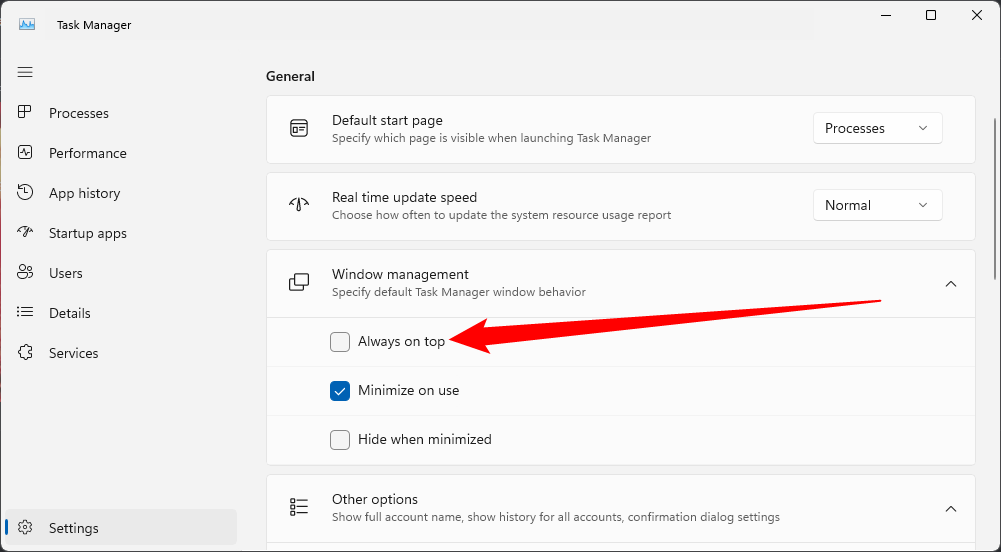Image resolution: width=1001 pixels, height=552 pixels.
Task: Navigate to the Details page label
Action: point(70,313)
